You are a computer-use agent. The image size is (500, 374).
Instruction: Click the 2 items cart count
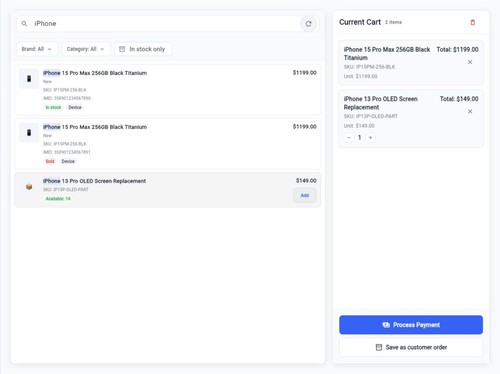(393, 22)
